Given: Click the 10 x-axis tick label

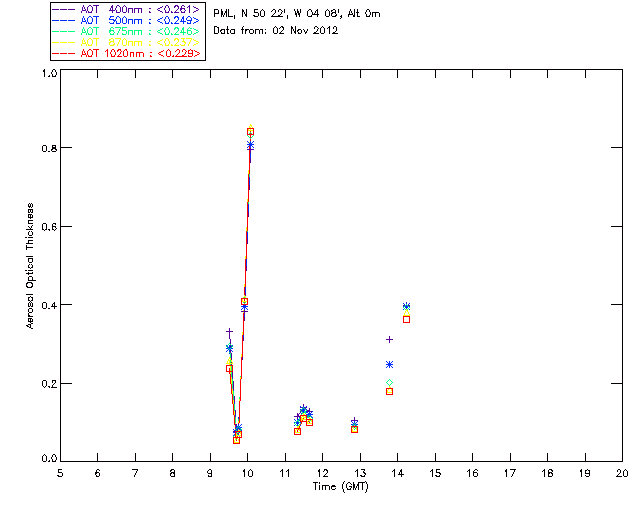Looking at the screenshot, I should (x=247, y=473).
